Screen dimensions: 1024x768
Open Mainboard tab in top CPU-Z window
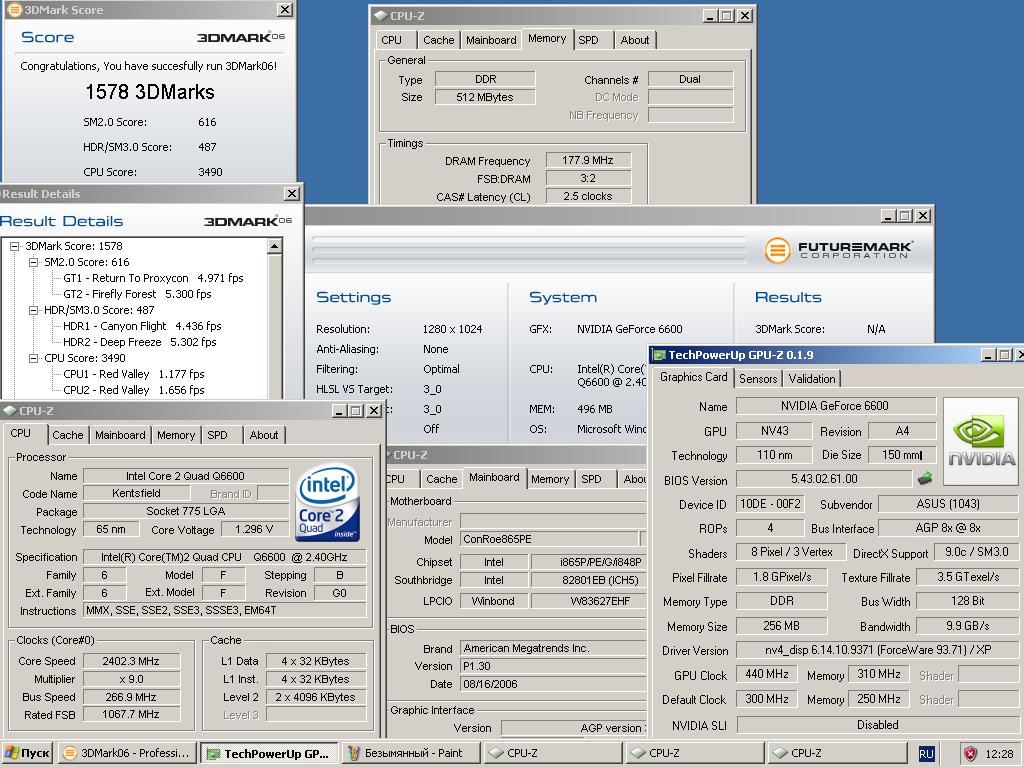[491, 40]
